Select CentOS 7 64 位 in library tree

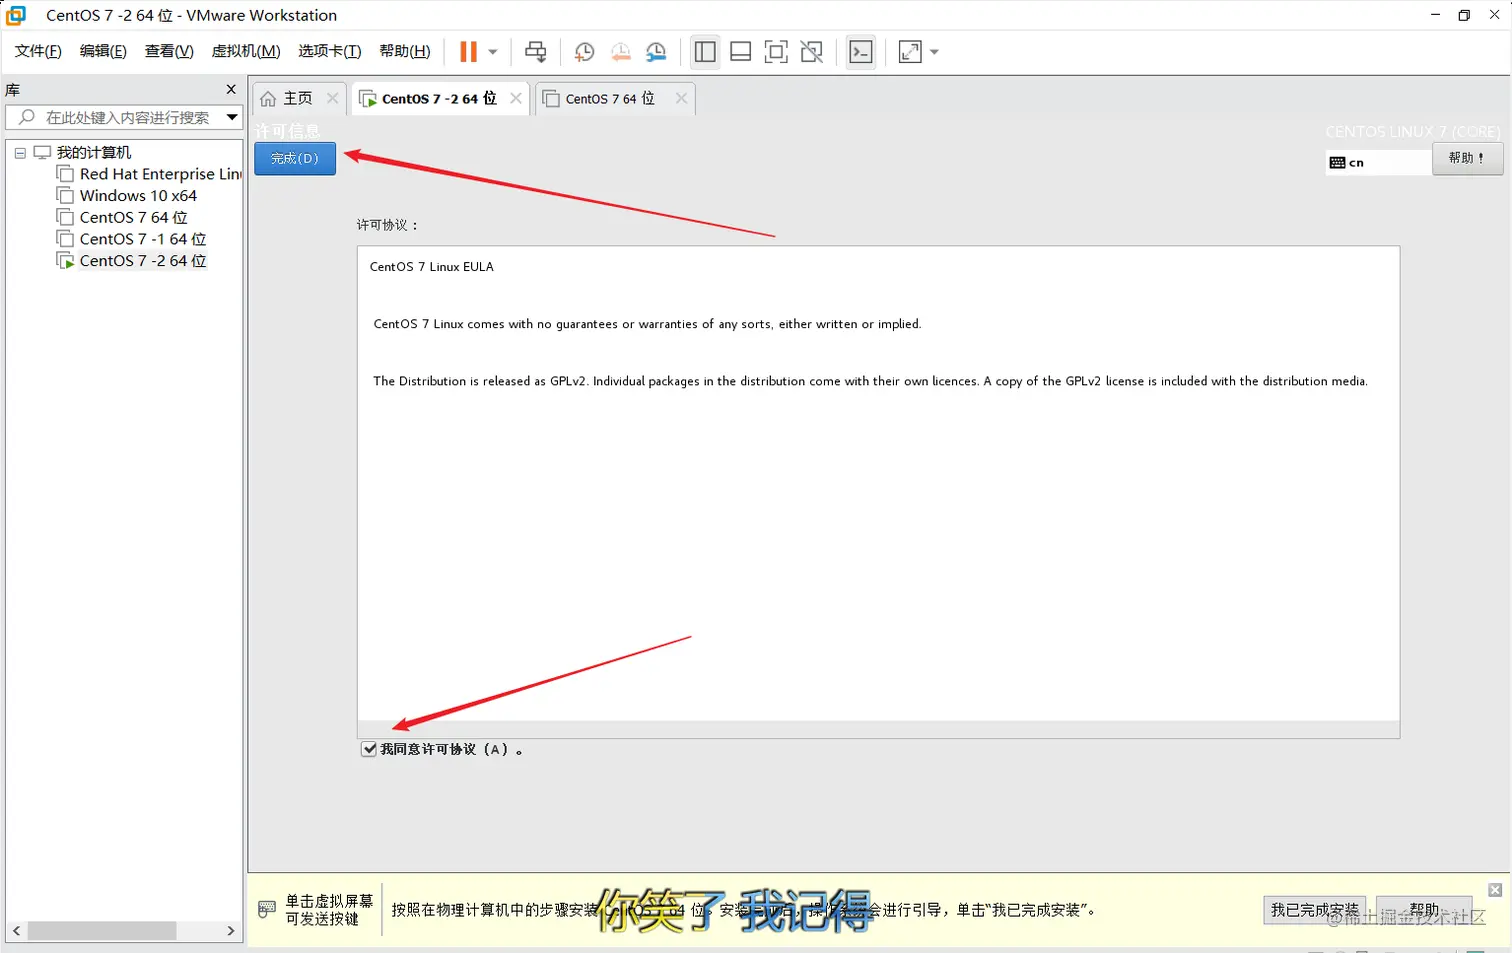pyautogui.click(x=122, y=217)
